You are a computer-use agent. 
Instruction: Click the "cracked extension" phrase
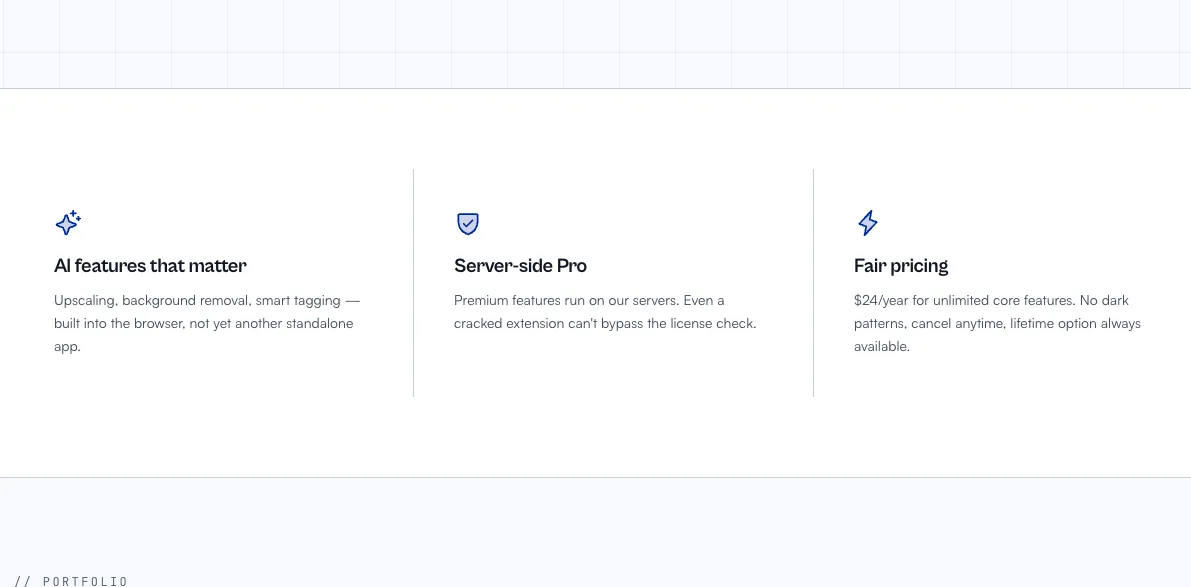click(x=509, y=323)
